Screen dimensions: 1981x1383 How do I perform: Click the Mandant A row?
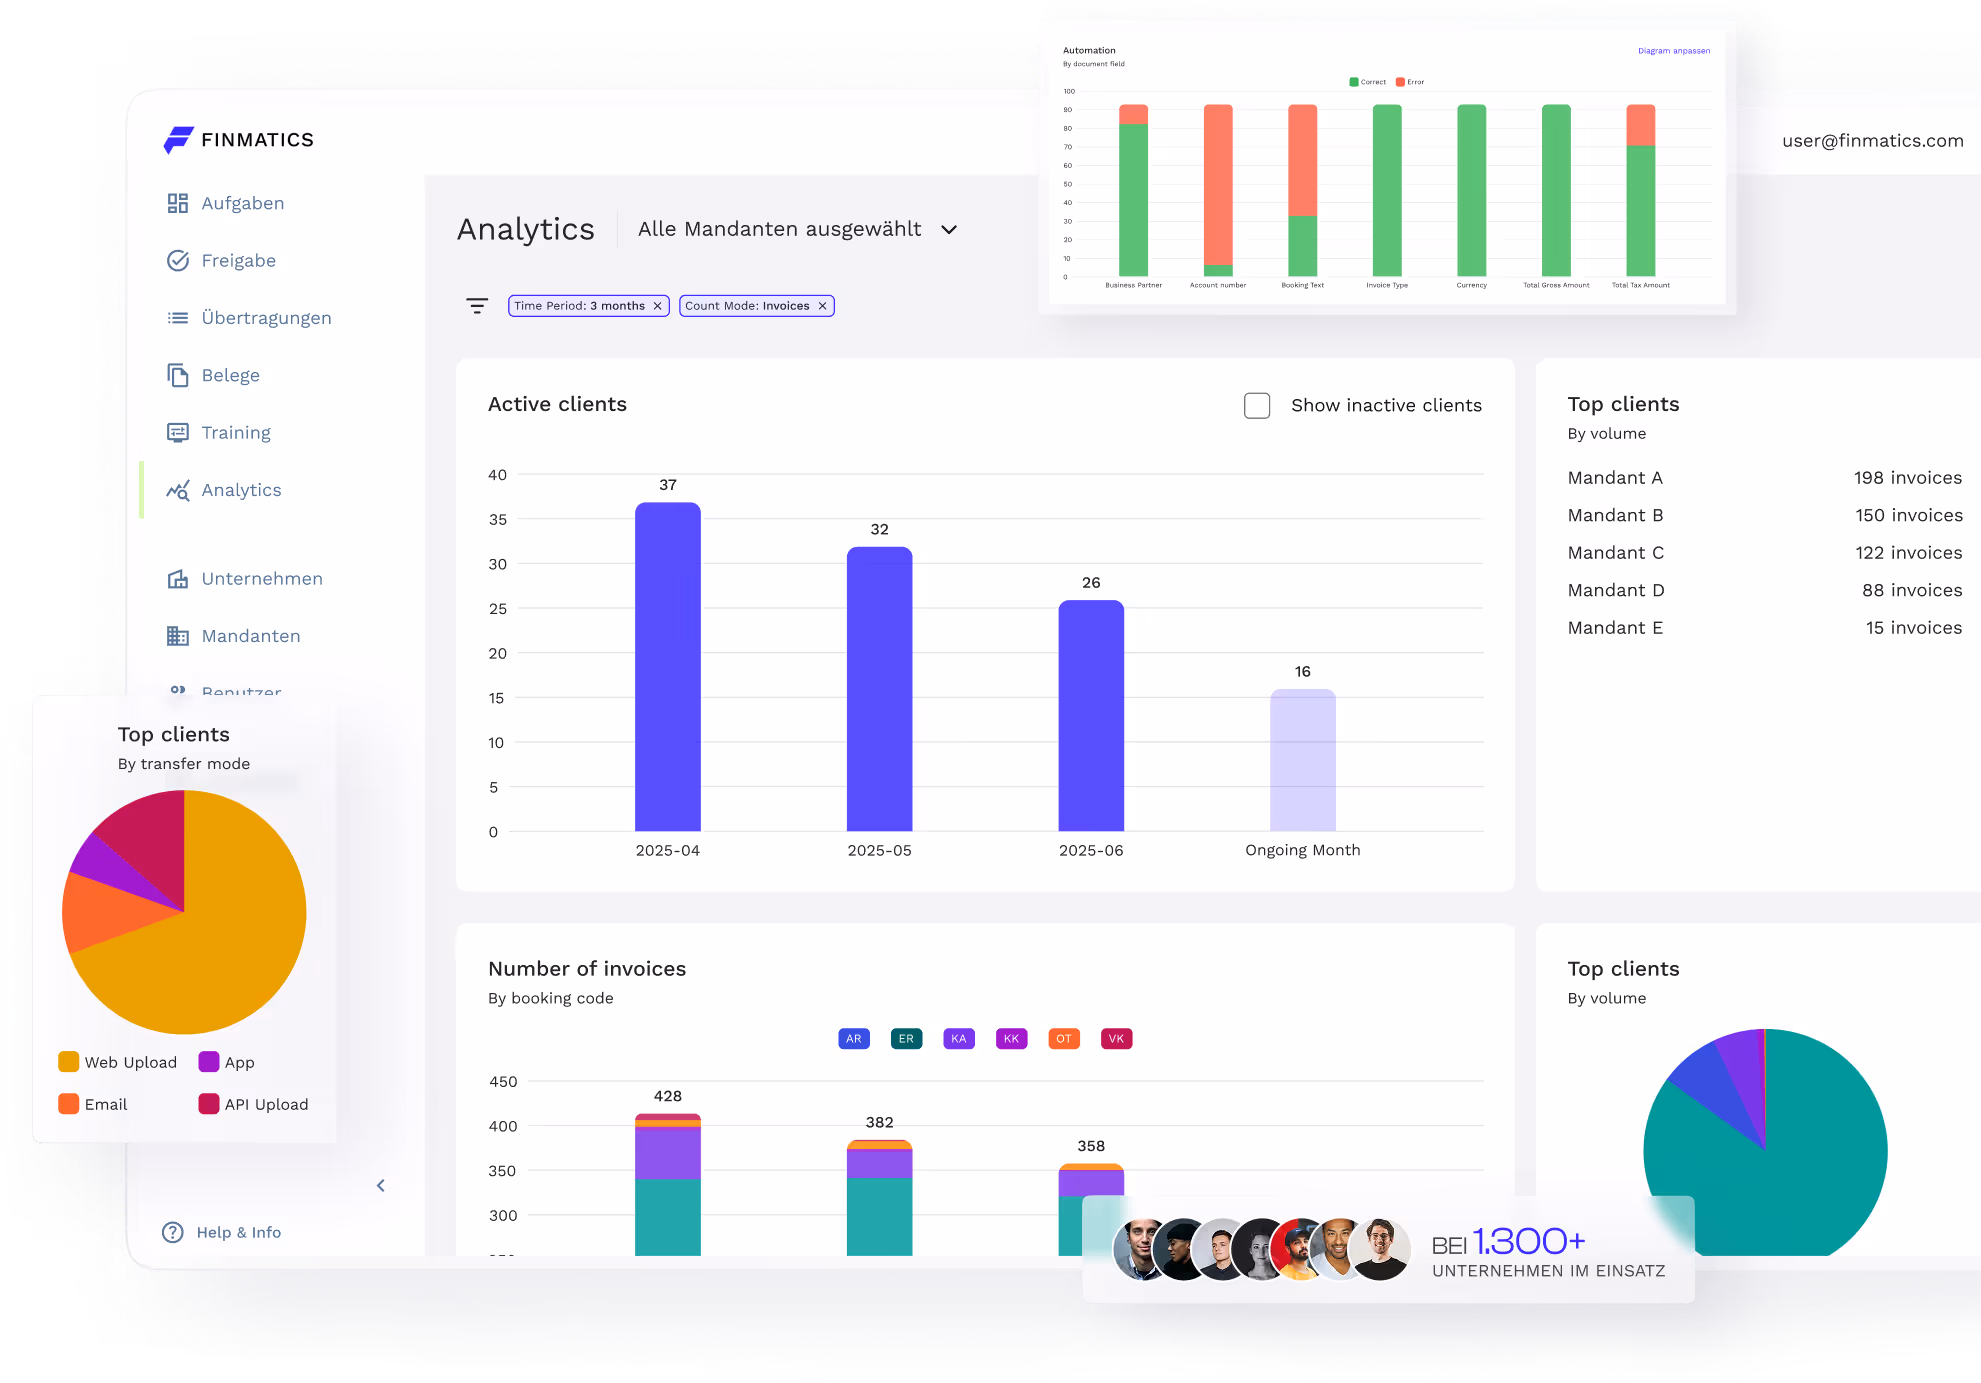pos(1765,478)
